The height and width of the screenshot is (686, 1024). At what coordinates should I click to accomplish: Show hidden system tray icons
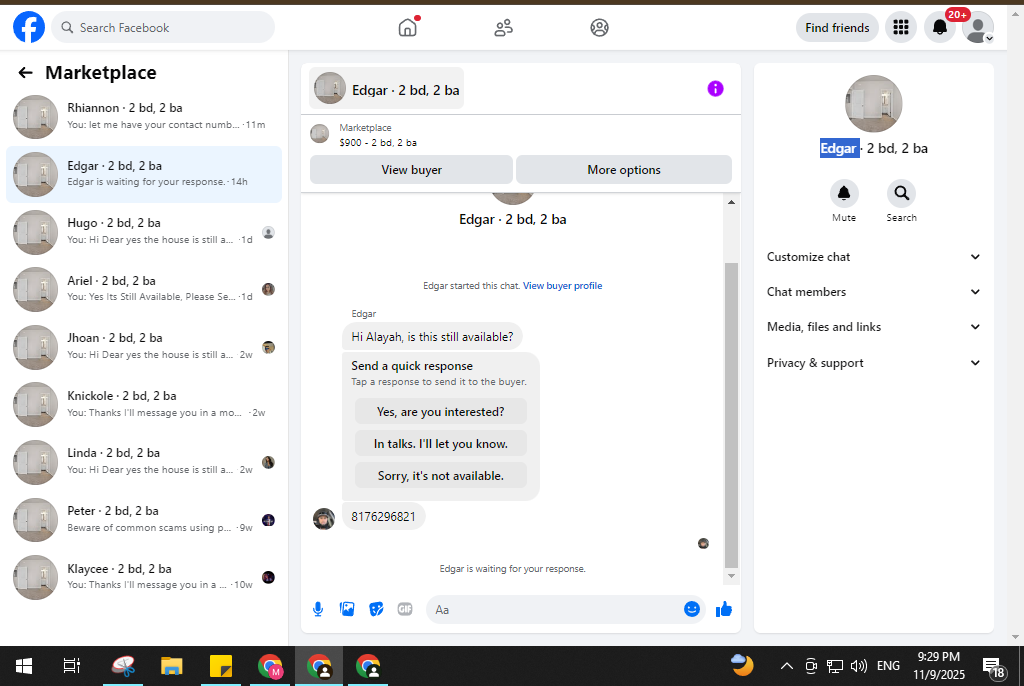point(787,666)
